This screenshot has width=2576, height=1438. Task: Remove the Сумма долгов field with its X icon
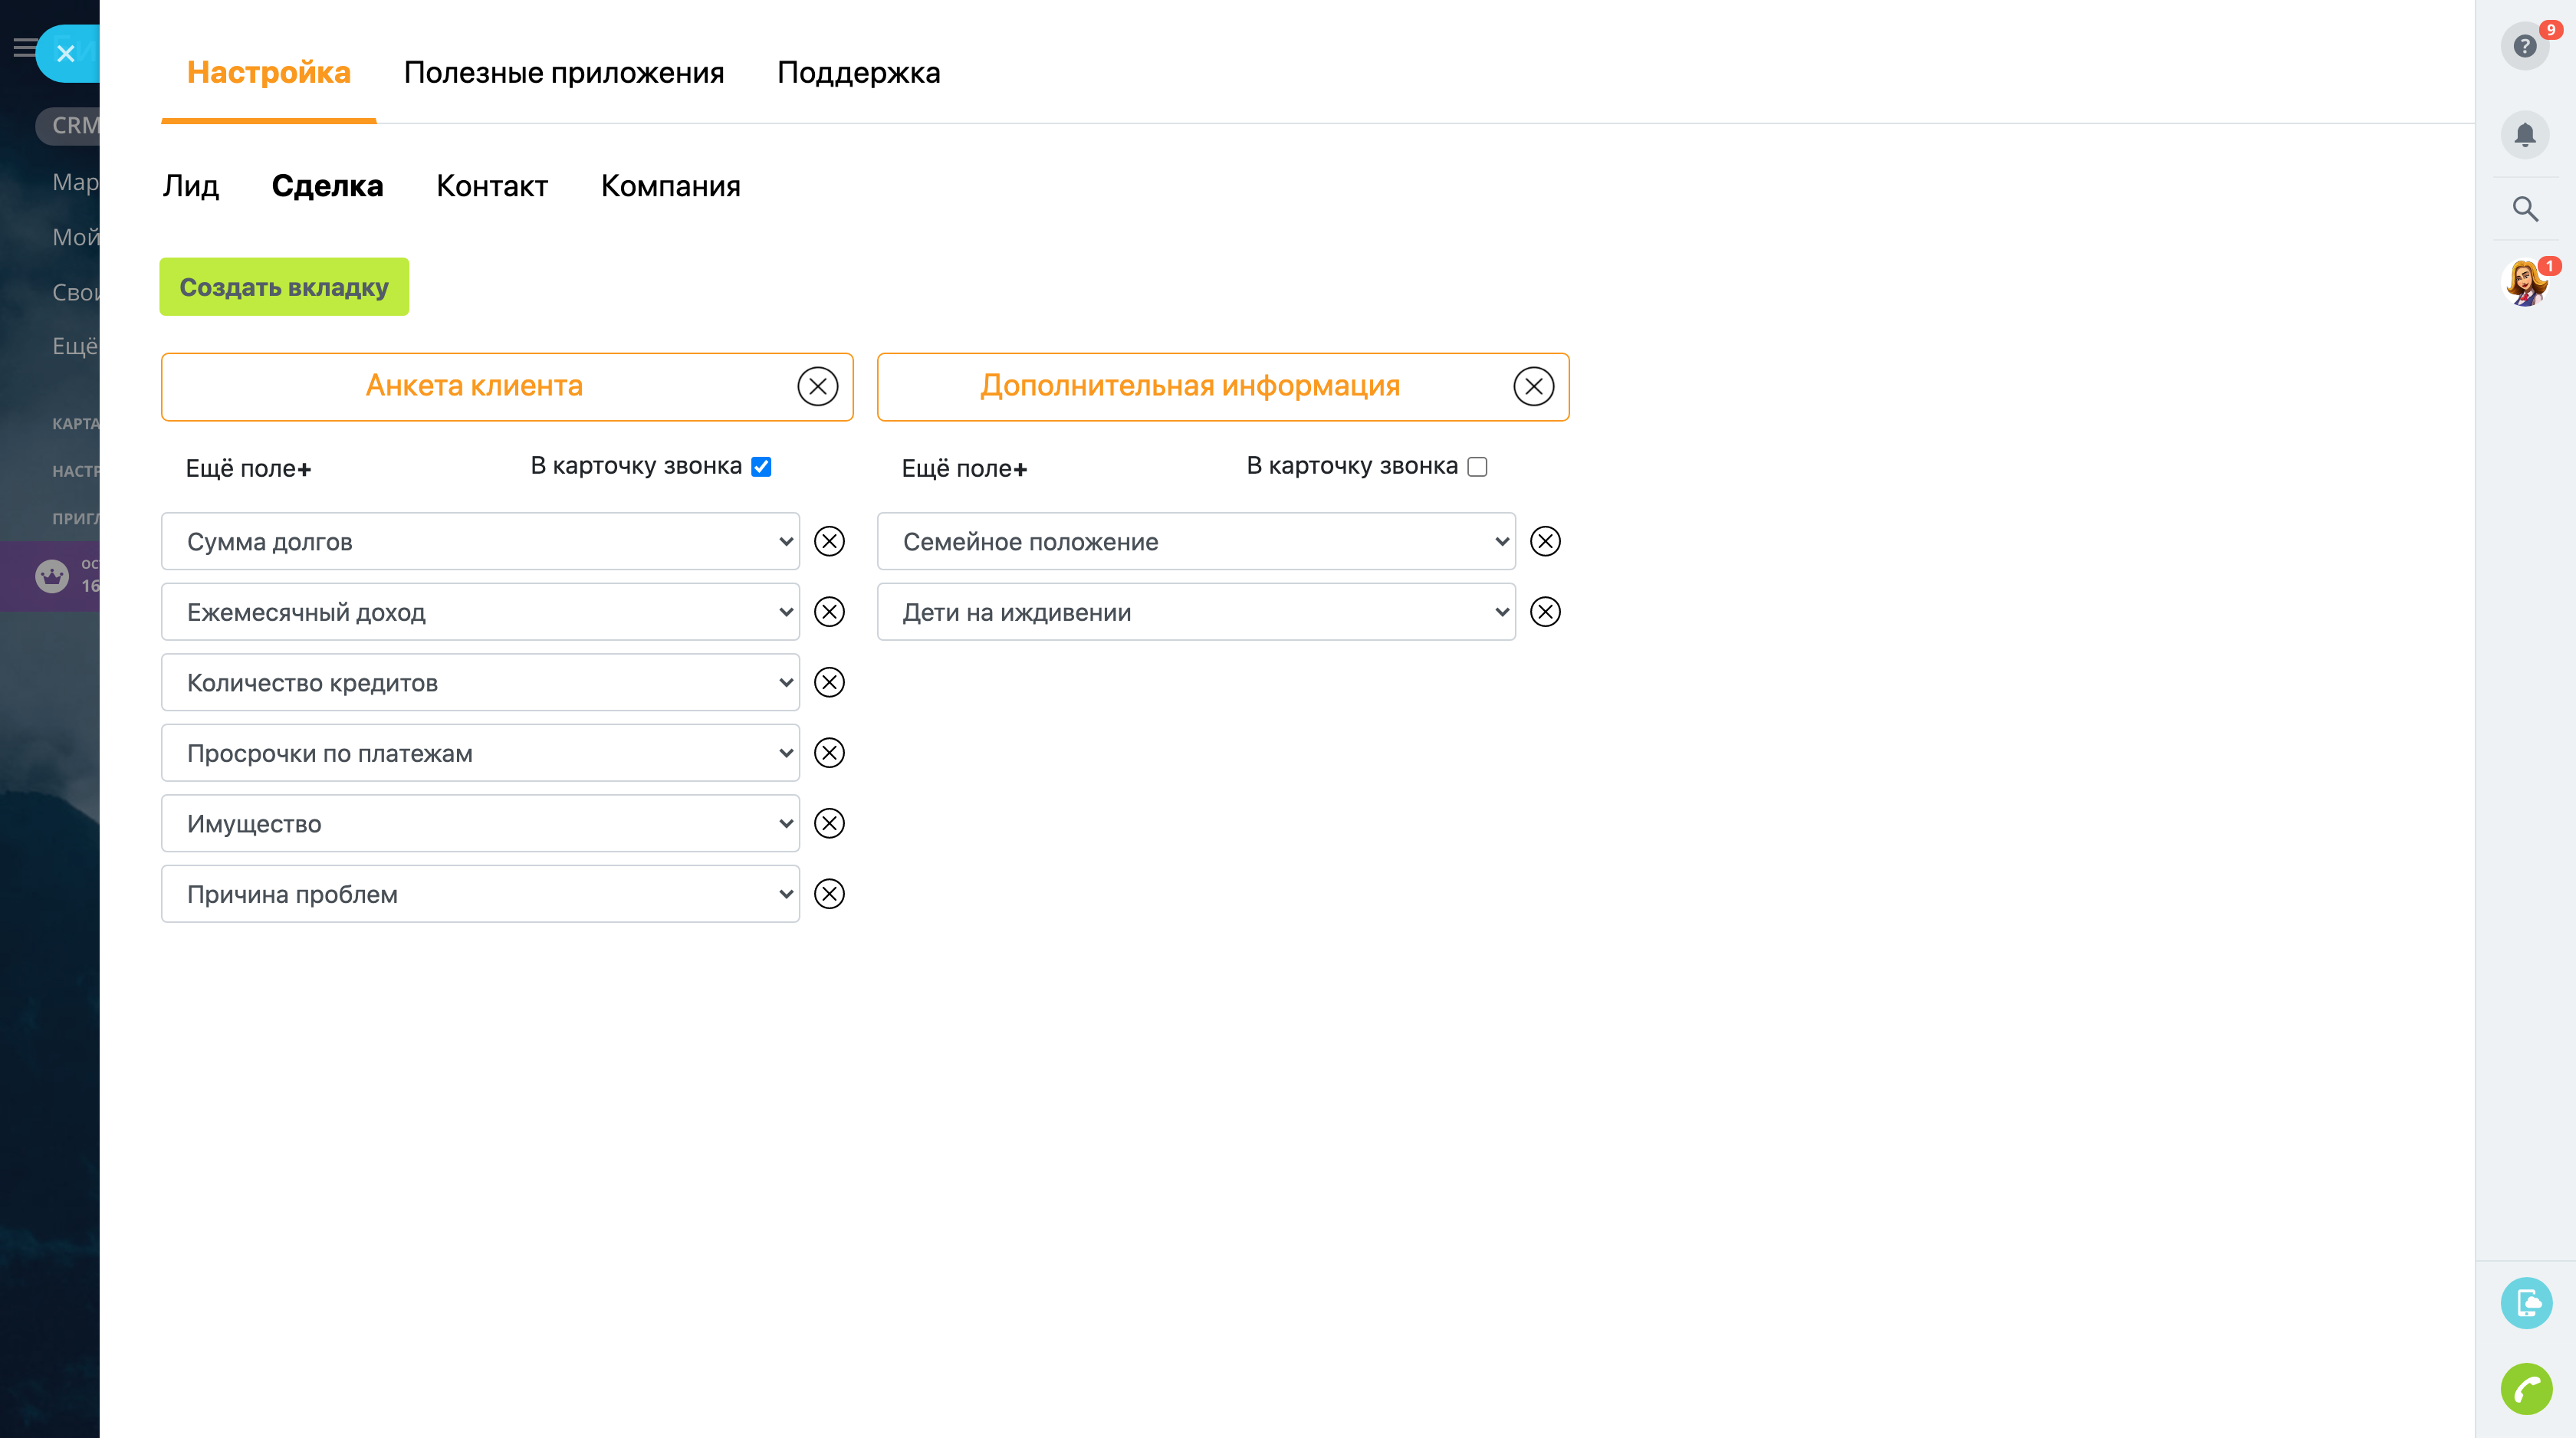coord(829,541)
